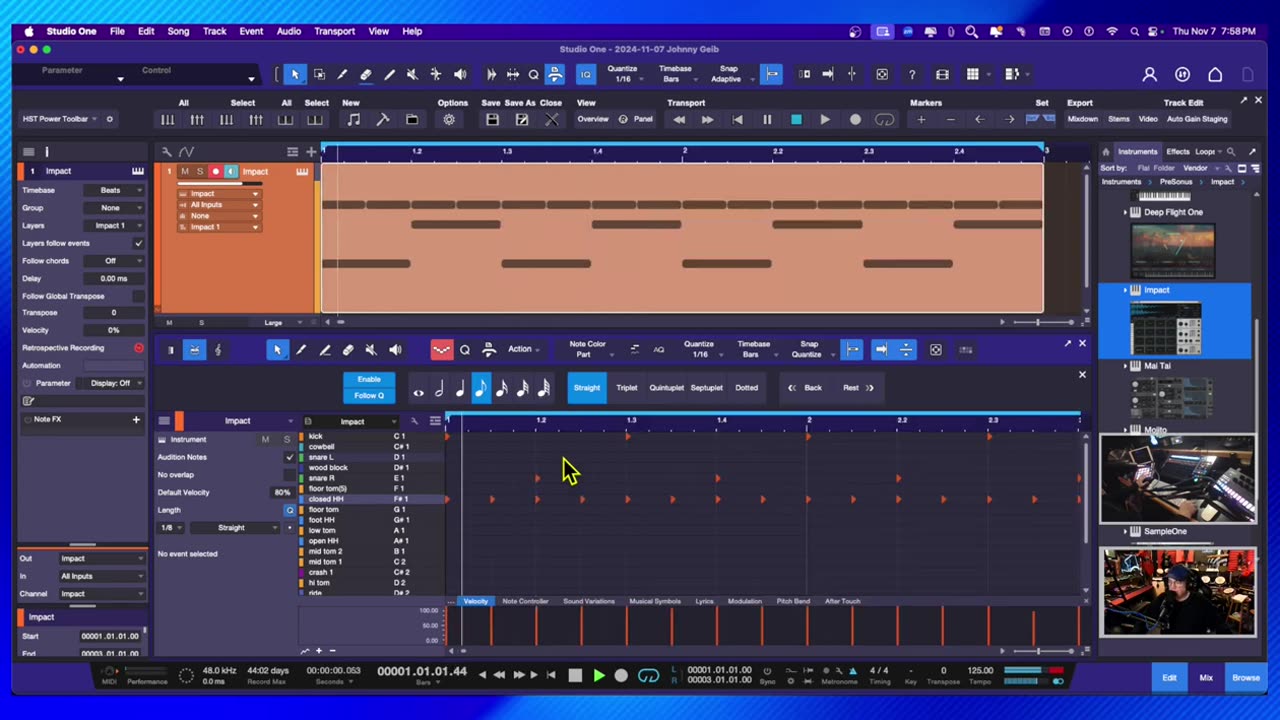
Task: Click the IQ input quantize button
Action: [x=586, y=74]
